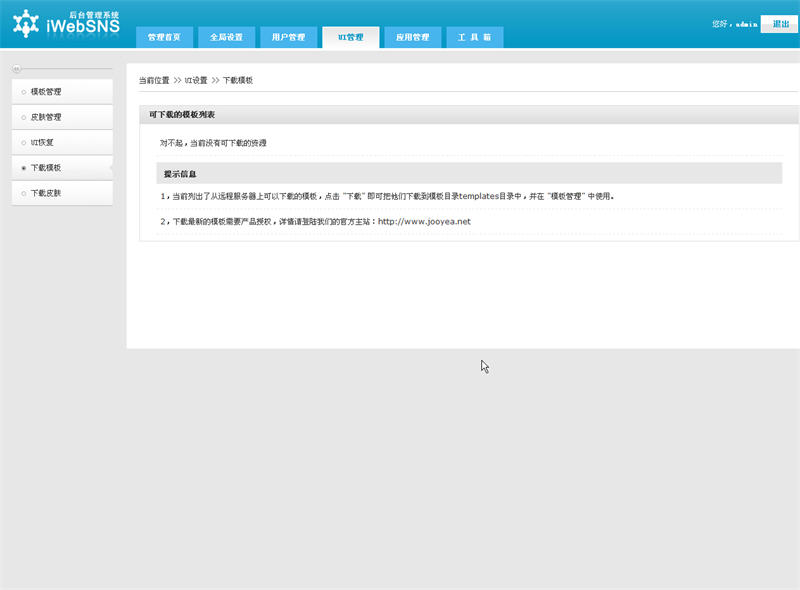The height and width of the screenshot is (590, 800).
Task: Click the bullet icon beside 模板管理
Action: click(23, 92)
